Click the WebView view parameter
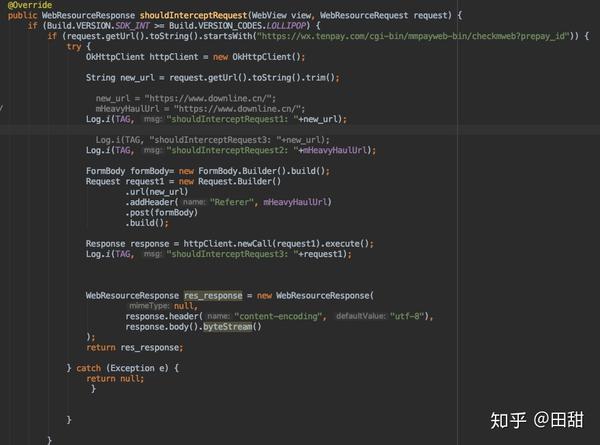The image size is (600, 445). pyautogui.click(x=281, y=15)
